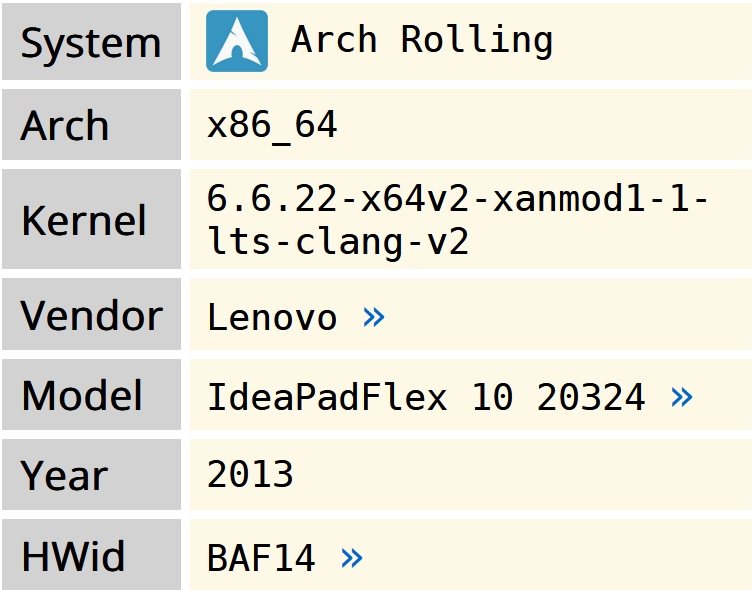Click the 2013 year value
The image size is (755, 590).
250,473
